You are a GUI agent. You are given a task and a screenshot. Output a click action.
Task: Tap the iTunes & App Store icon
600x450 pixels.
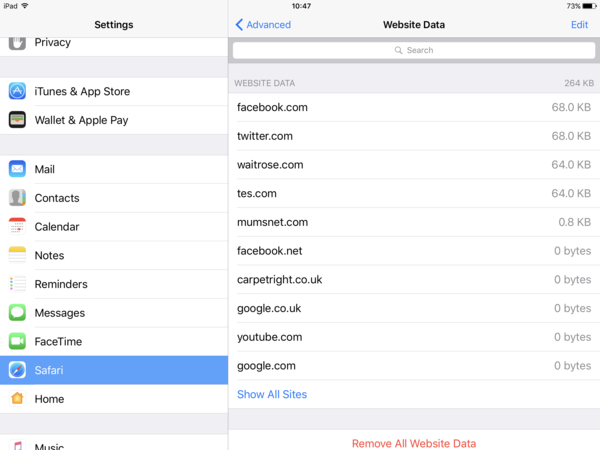[17, 91]
